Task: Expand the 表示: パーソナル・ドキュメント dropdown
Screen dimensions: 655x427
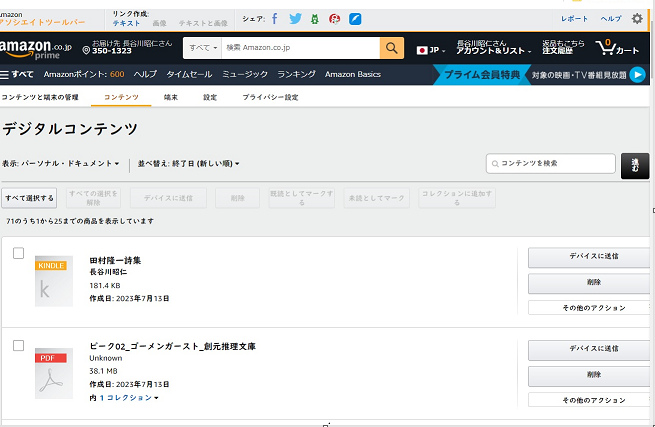Action: click(x=61, y=163)
